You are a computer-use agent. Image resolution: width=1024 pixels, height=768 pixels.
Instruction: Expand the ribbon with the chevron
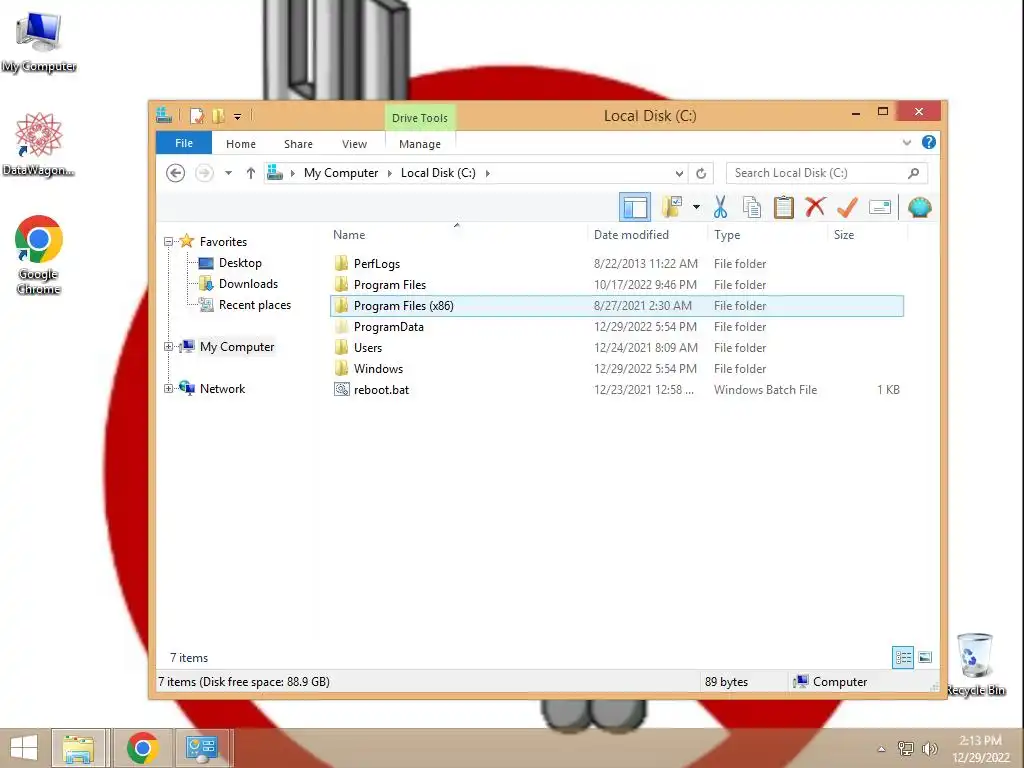(x=906, y=142)
